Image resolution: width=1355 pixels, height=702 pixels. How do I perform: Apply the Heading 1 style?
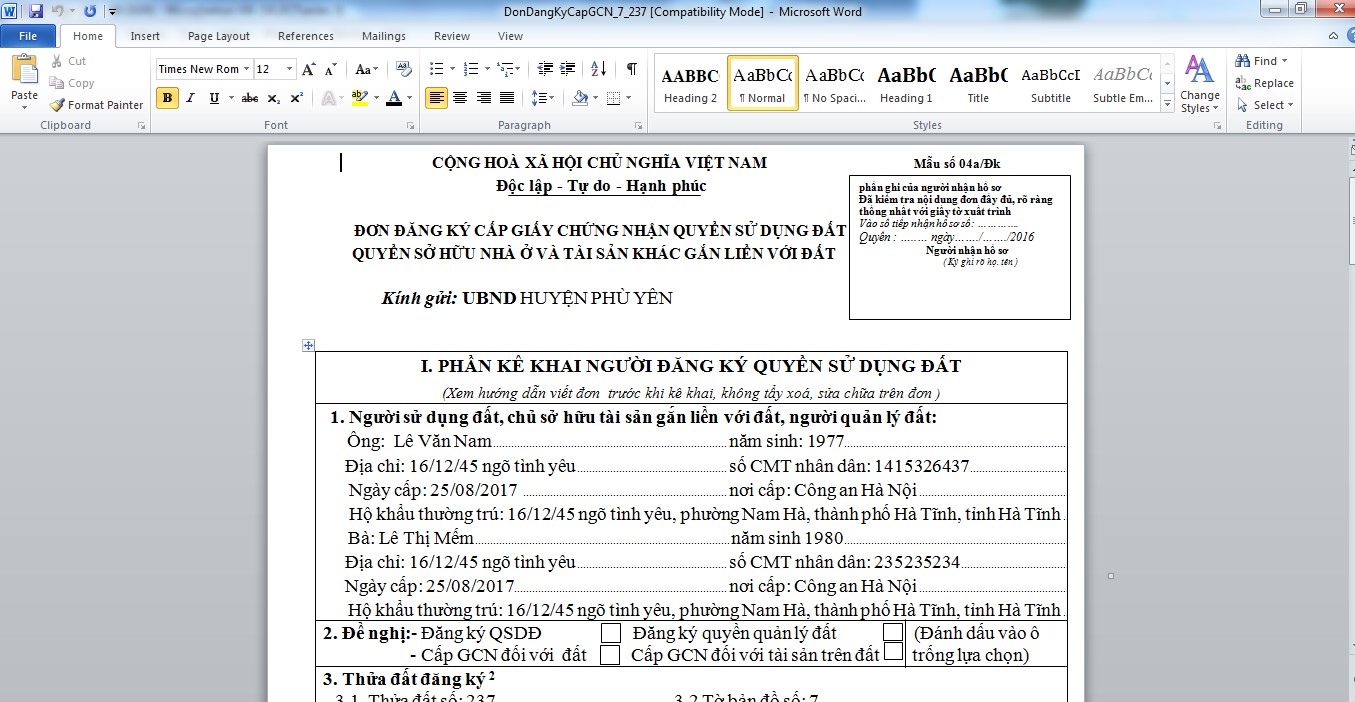(x=906, y=83)
